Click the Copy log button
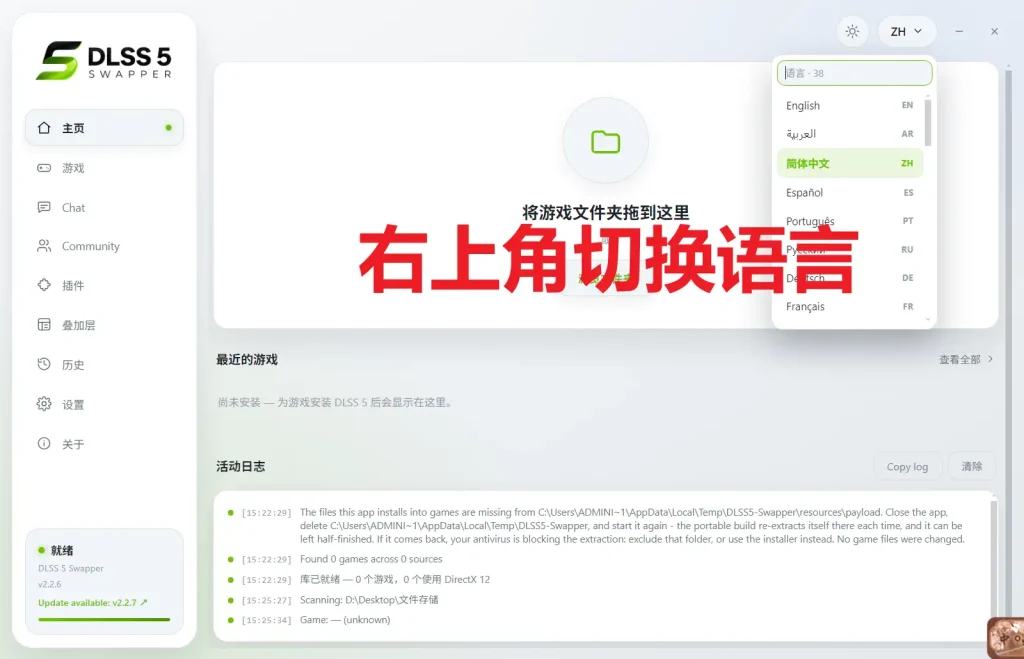The image size is (1024, 659). tap(907, 466)
